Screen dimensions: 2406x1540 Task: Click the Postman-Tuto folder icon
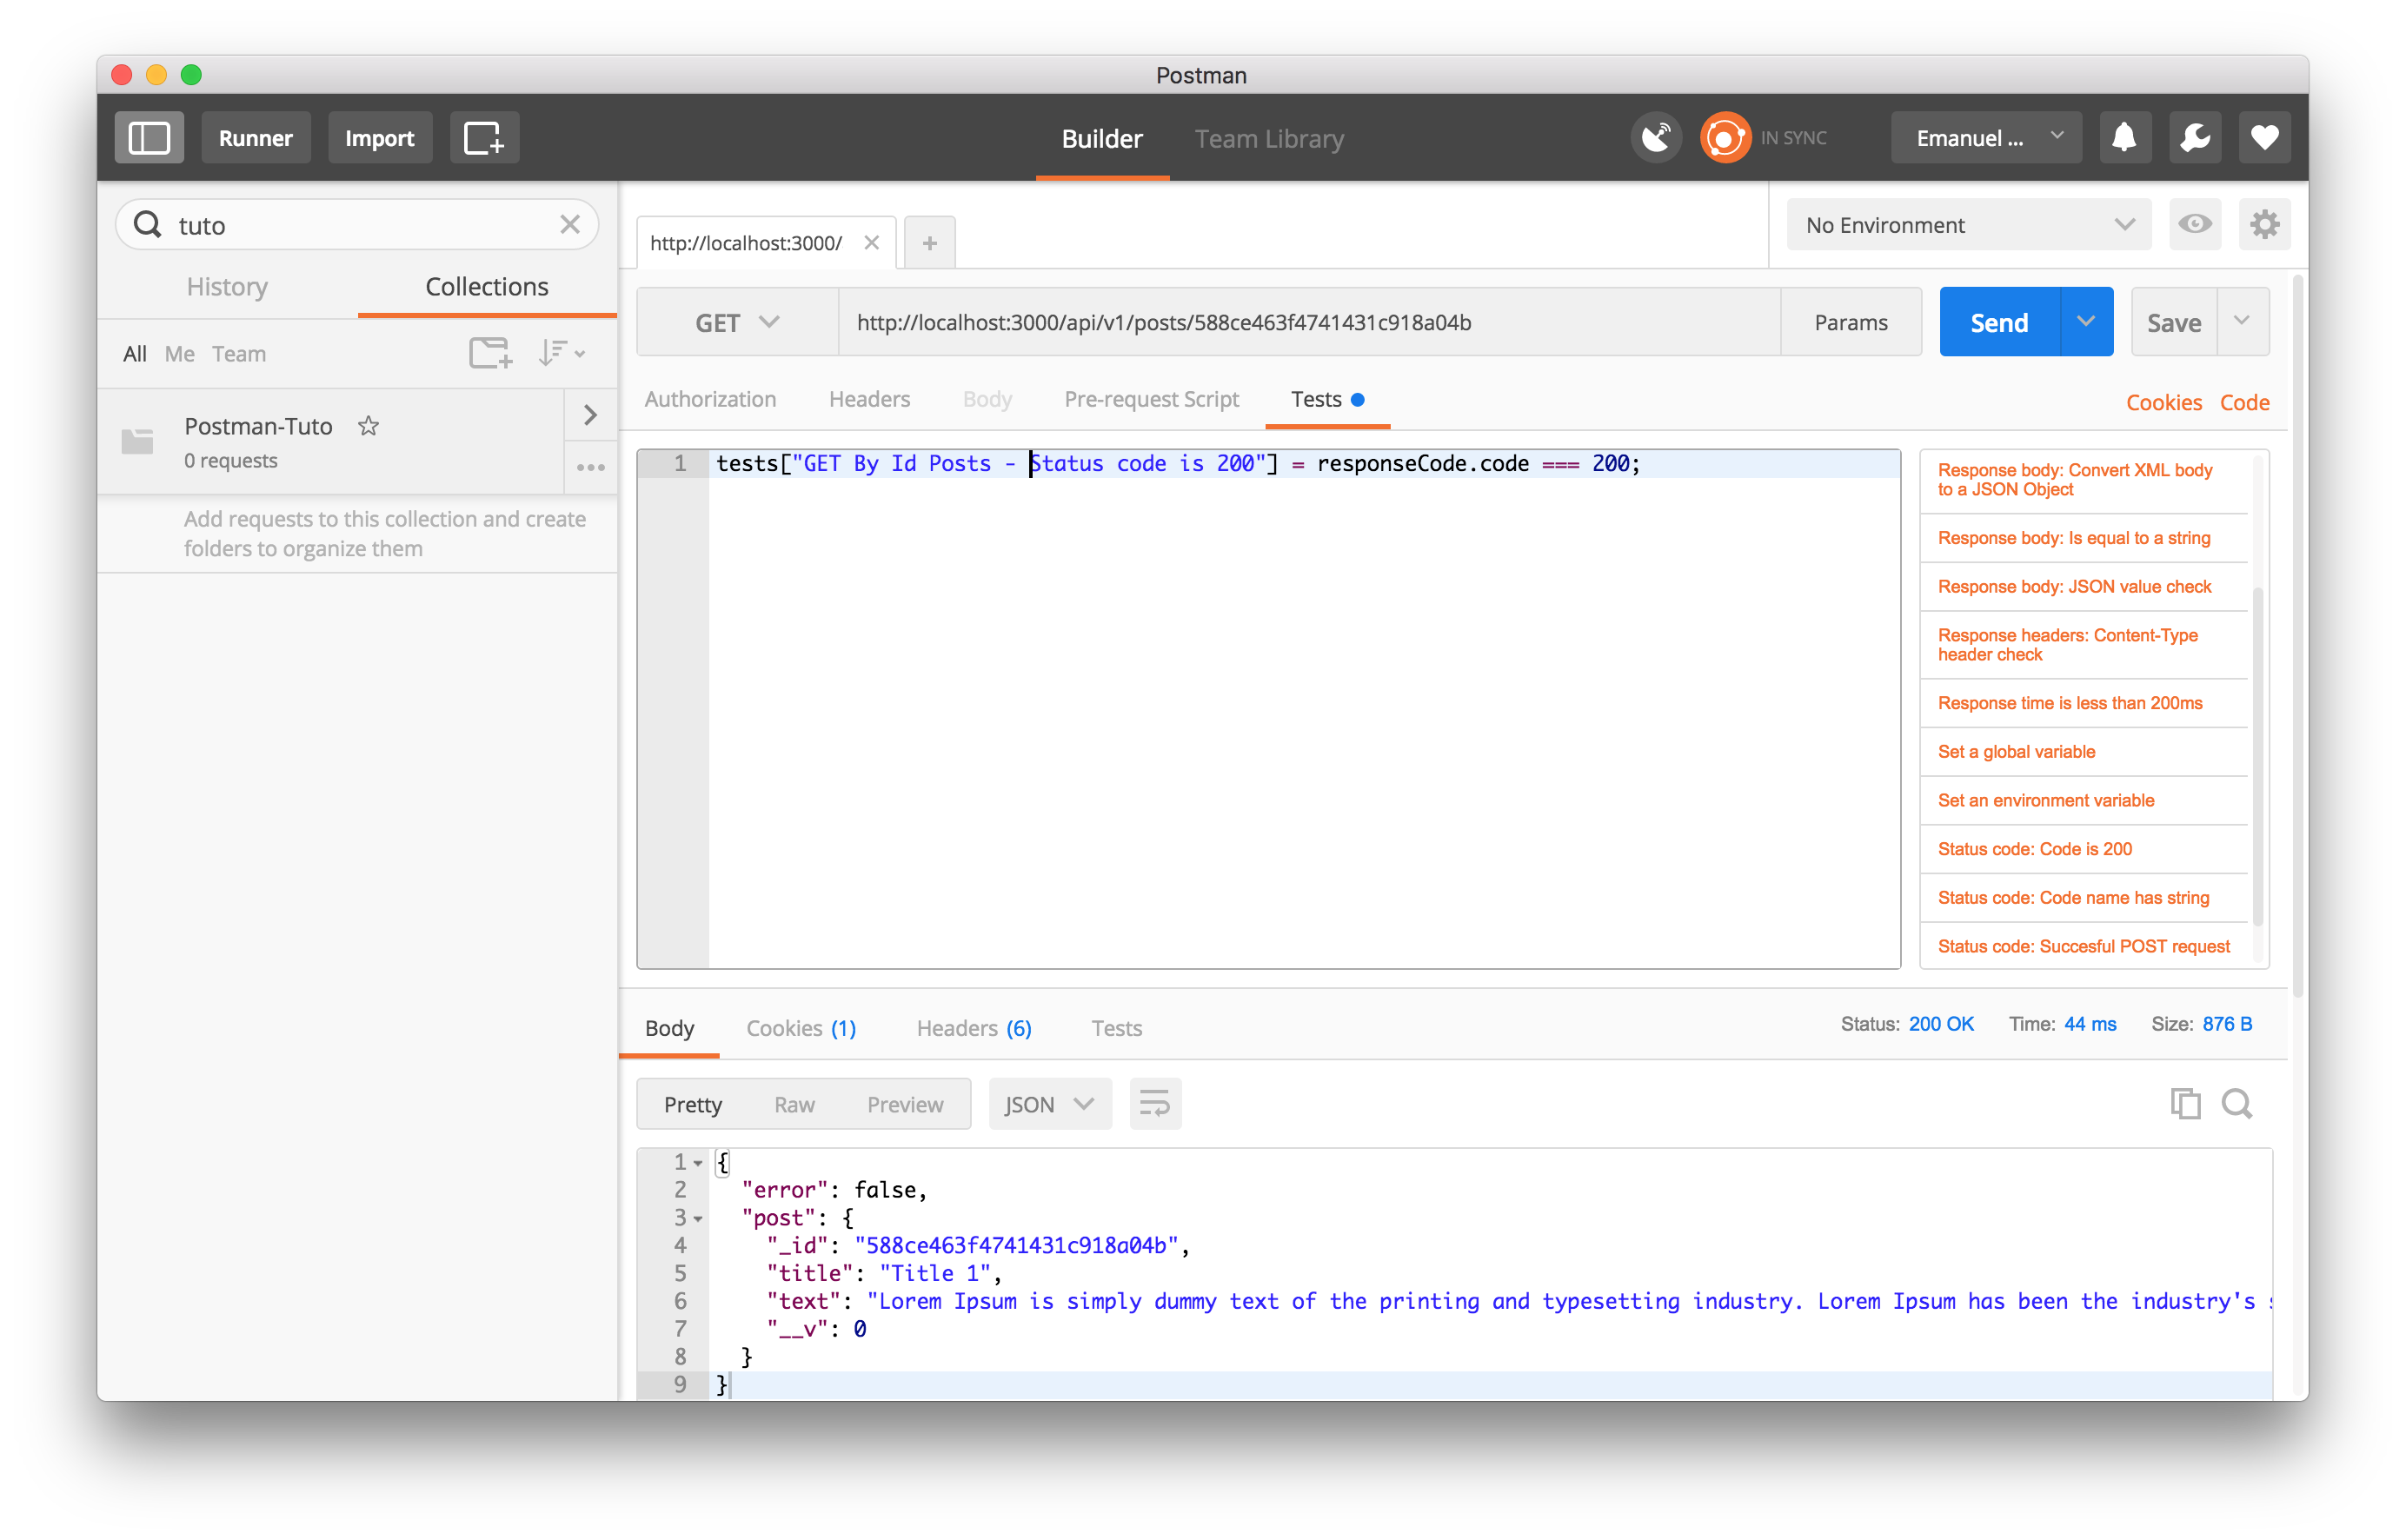click(x=137, y=441)
